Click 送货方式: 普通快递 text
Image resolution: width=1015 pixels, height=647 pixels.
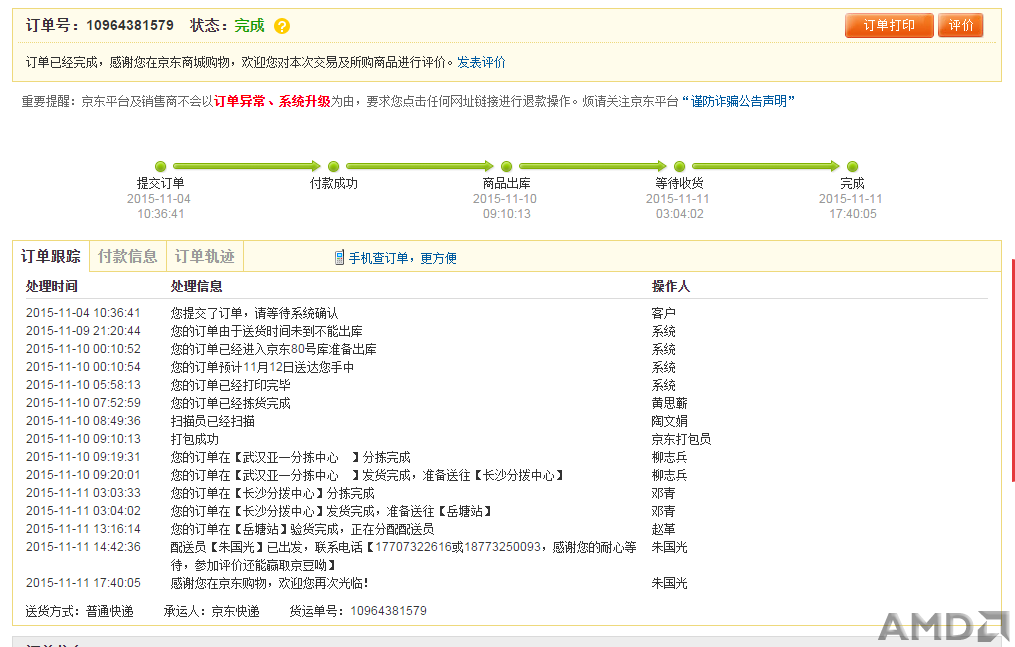(80, 611)
